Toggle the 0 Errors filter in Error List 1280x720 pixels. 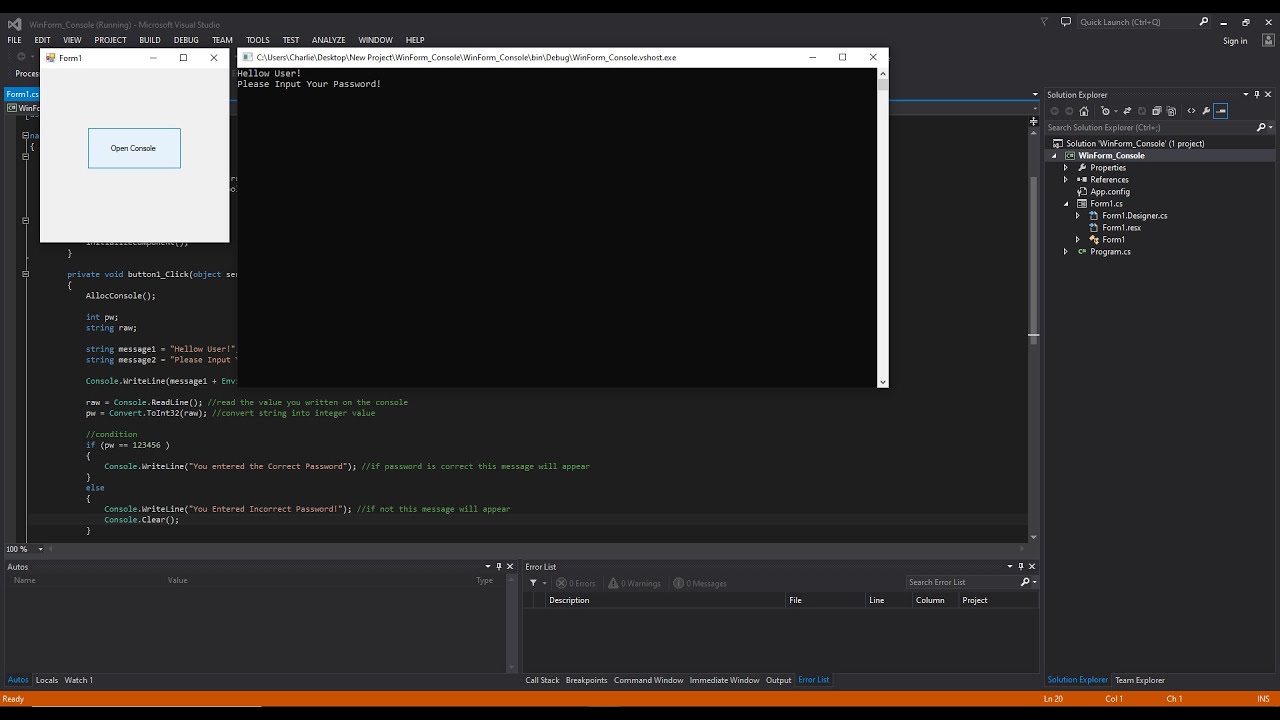pyautogui.click(x=576, y=583)
